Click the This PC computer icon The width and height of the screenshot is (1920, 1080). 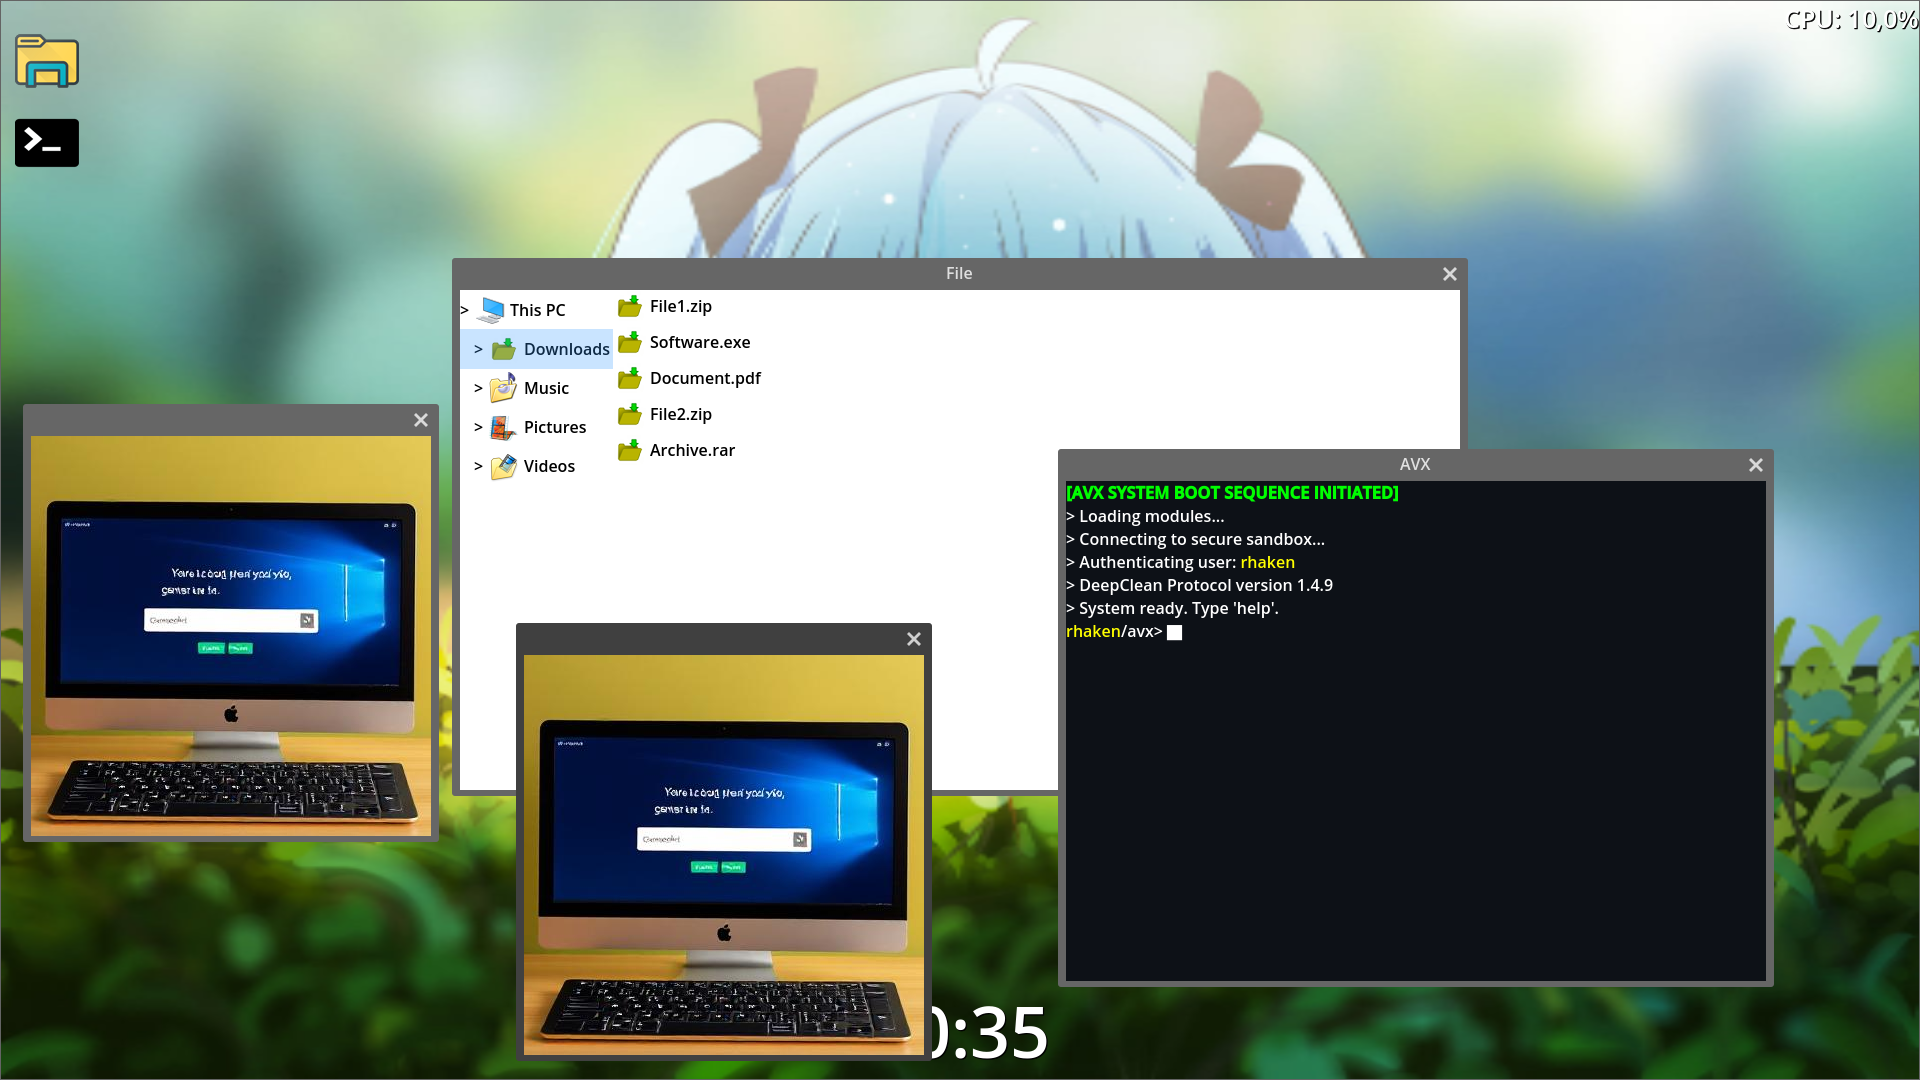pos(492,309)
